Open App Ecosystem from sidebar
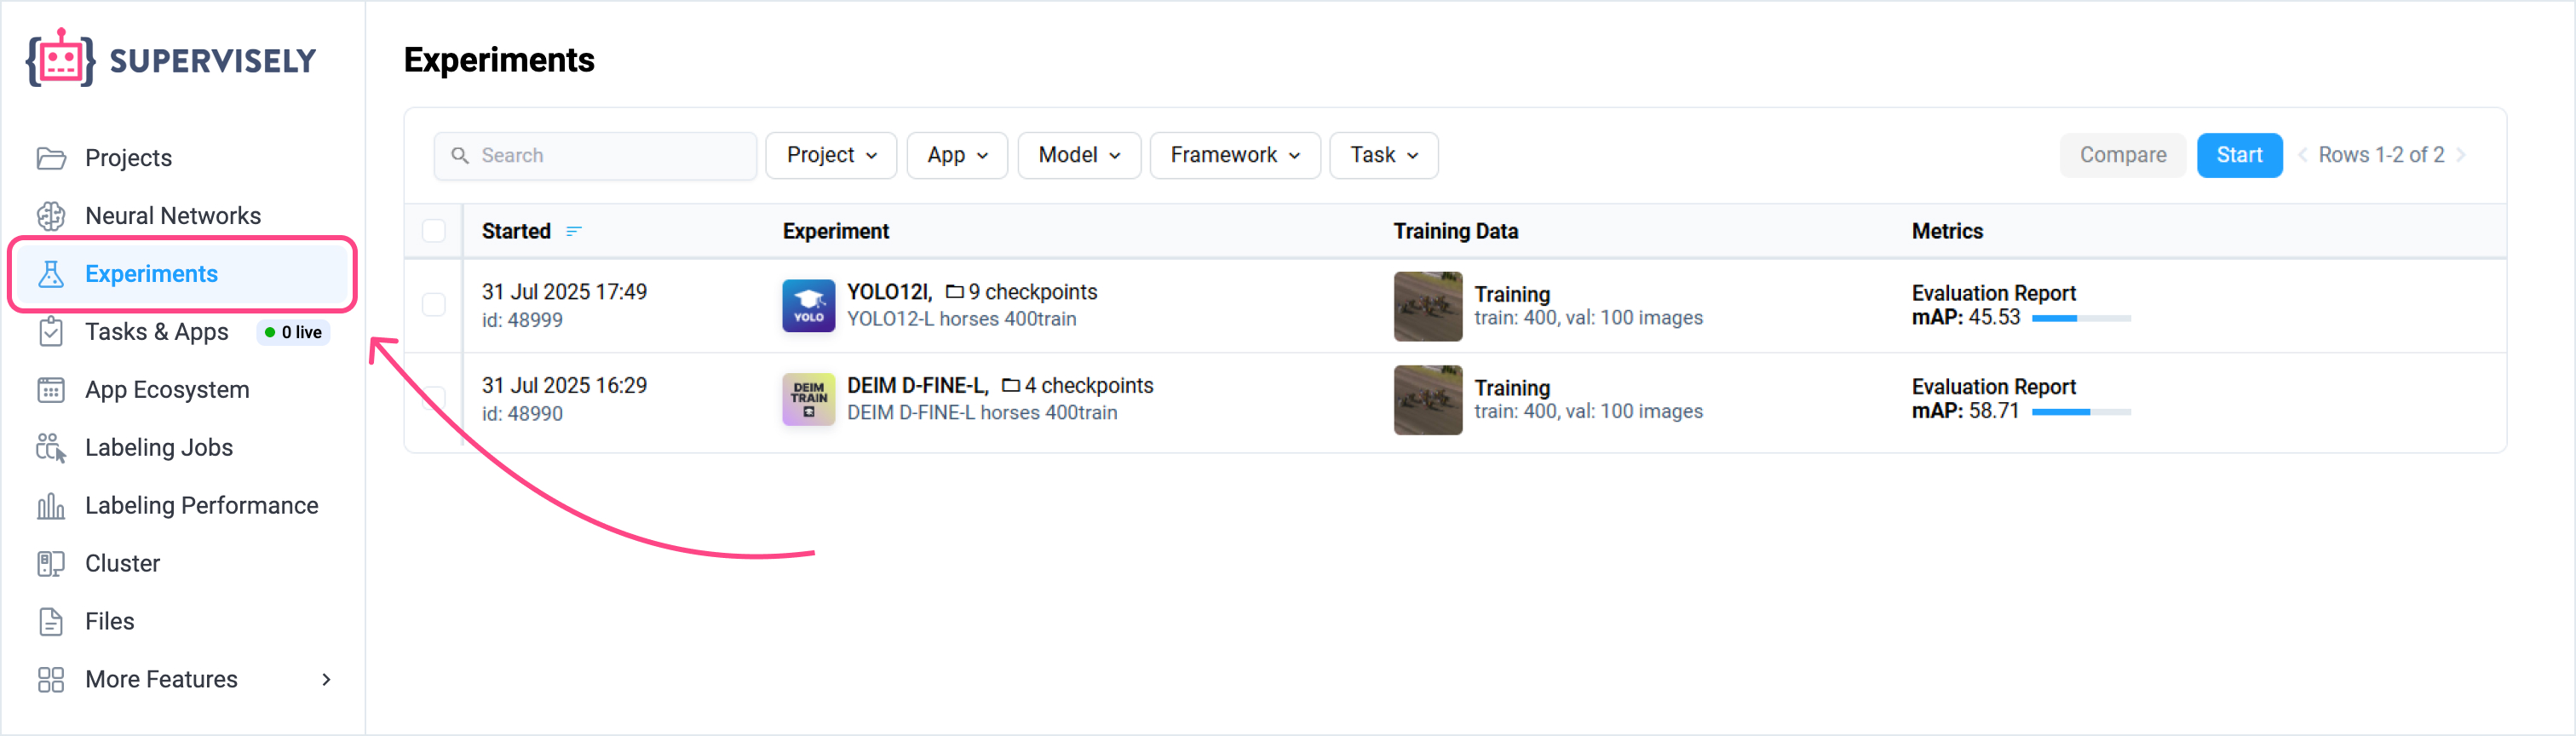 167,390
